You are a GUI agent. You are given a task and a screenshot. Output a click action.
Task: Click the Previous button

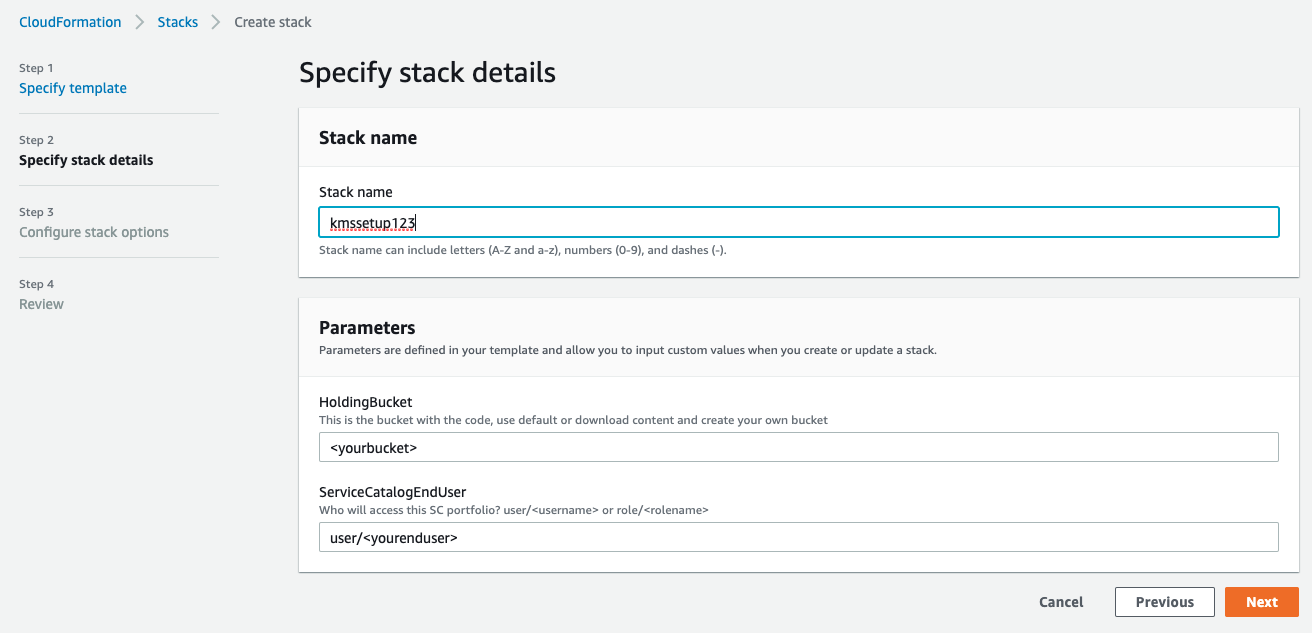pyautogui.click(x=1164, y=601)
